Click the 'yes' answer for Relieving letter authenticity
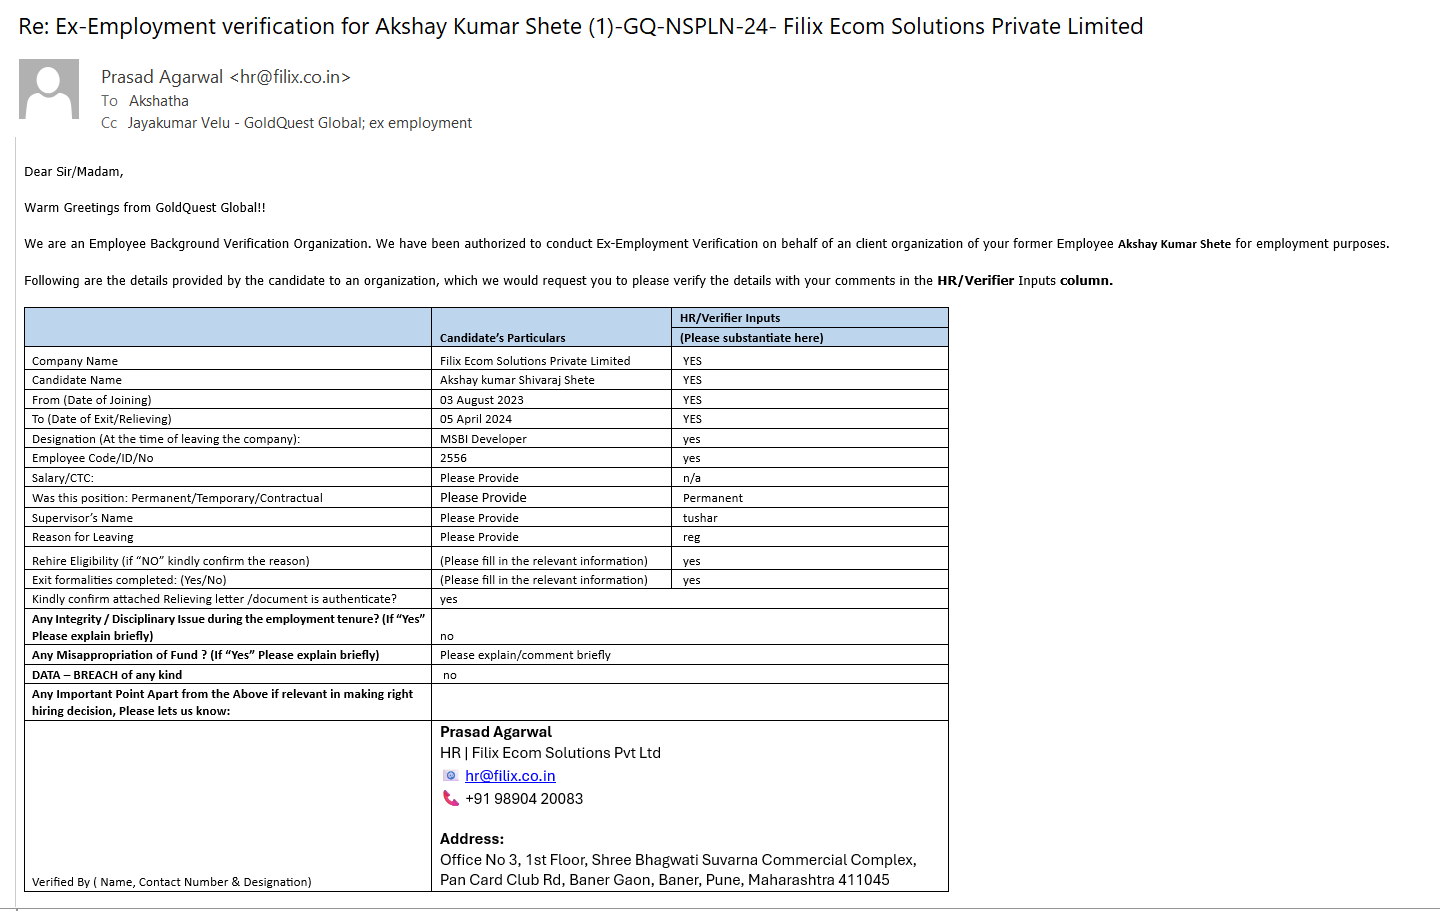Screen dimensions: 1440x911 449,599
